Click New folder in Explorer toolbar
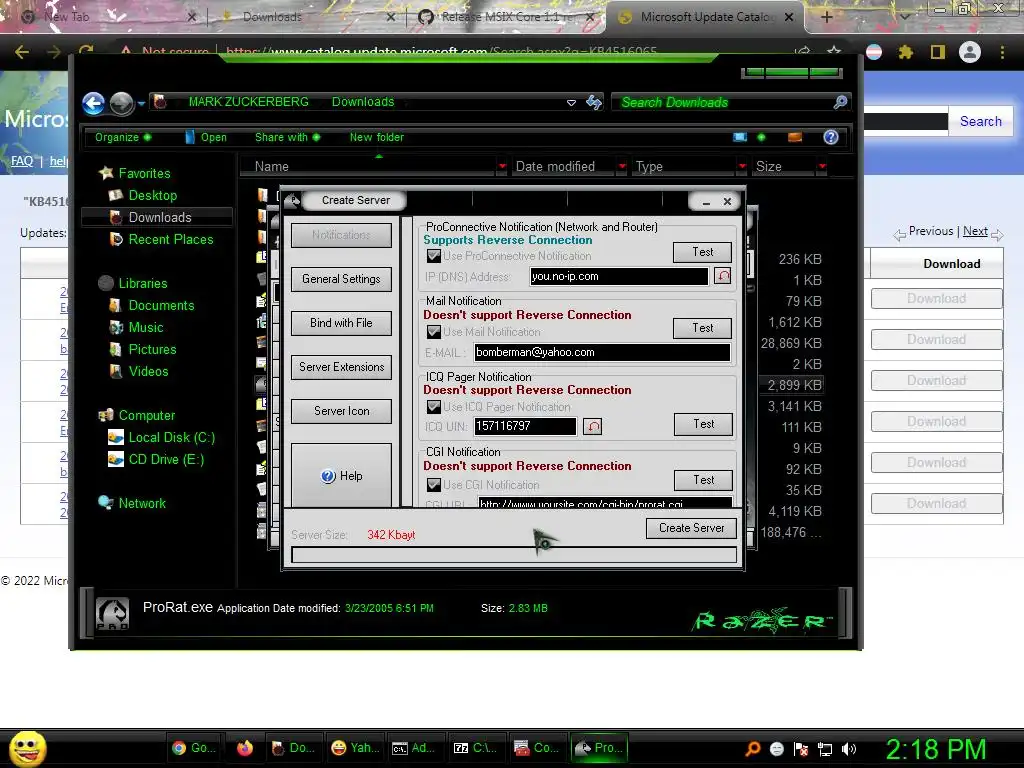1024x768 pixels. [376, 137]
